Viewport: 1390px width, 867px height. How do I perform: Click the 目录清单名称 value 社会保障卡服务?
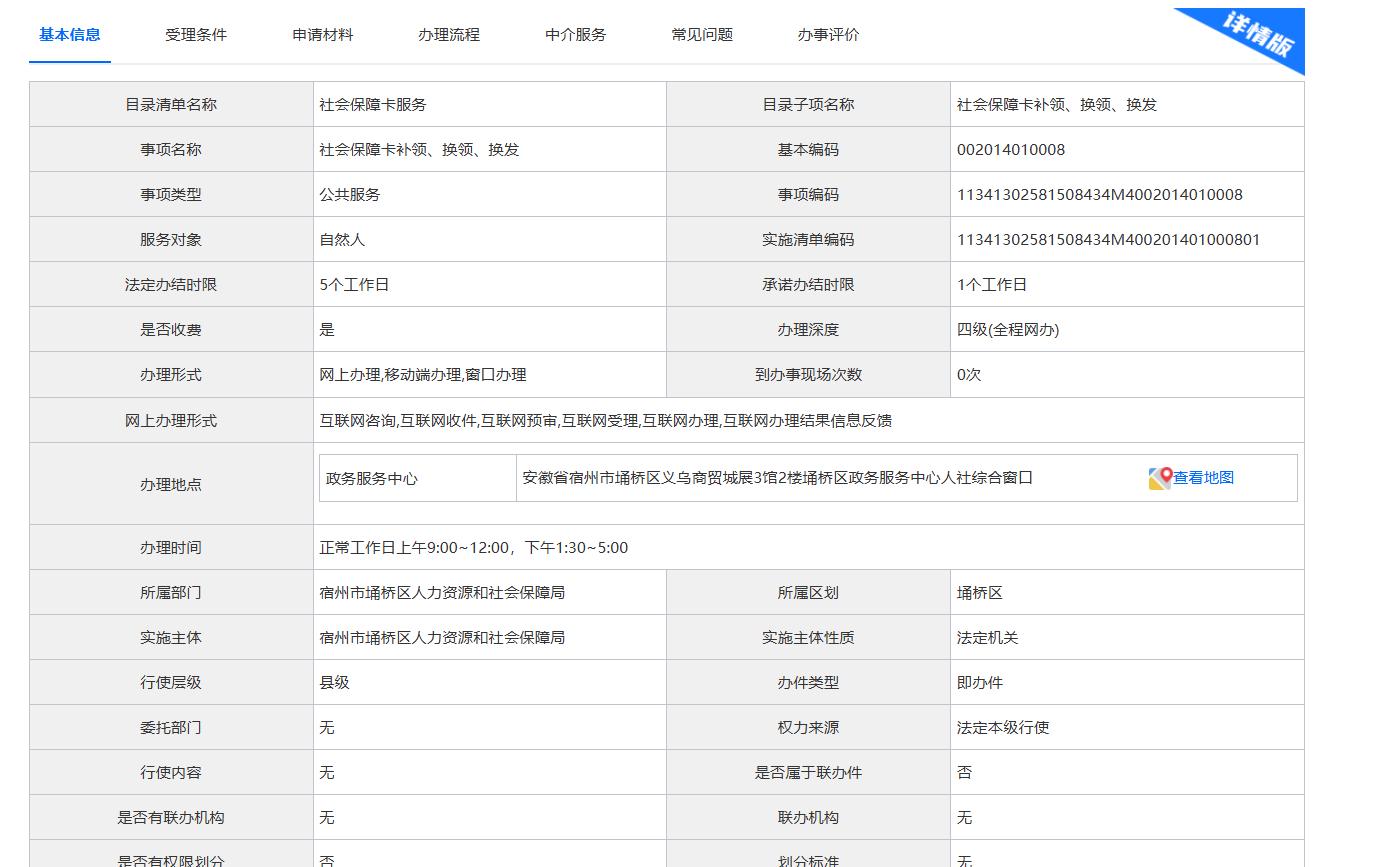coord(373,105)
